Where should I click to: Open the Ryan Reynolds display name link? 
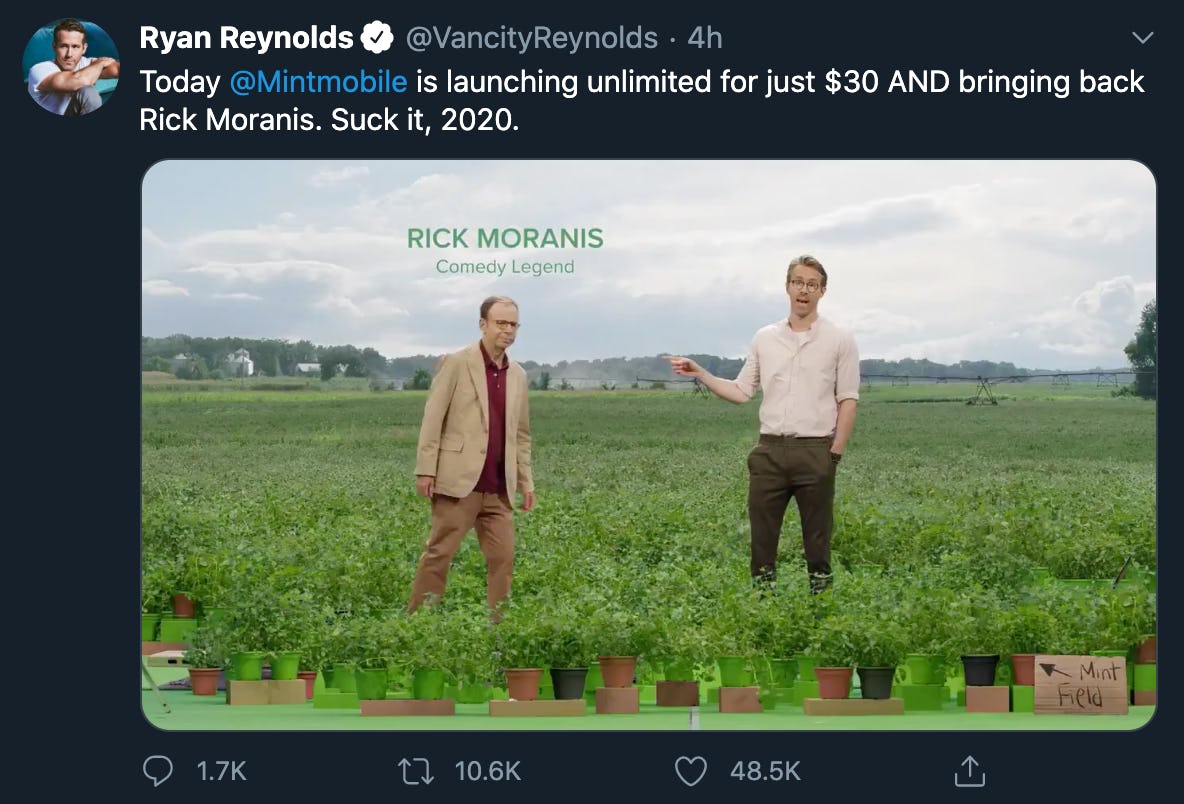(x=246, y=39)
